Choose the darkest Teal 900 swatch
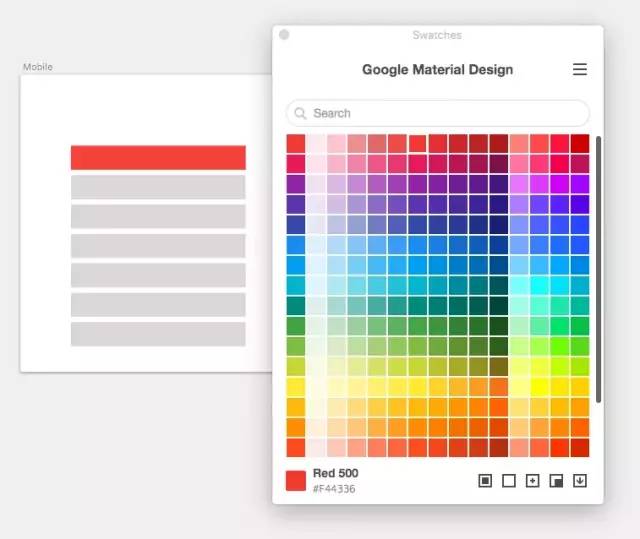640x539 pixels. click(499, 306)
